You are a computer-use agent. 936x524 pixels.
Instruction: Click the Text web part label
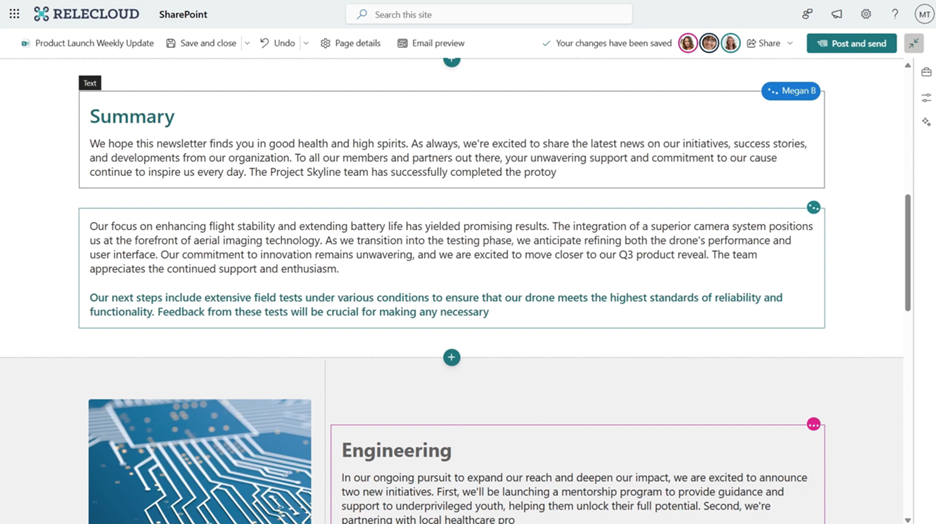[90, 83]
